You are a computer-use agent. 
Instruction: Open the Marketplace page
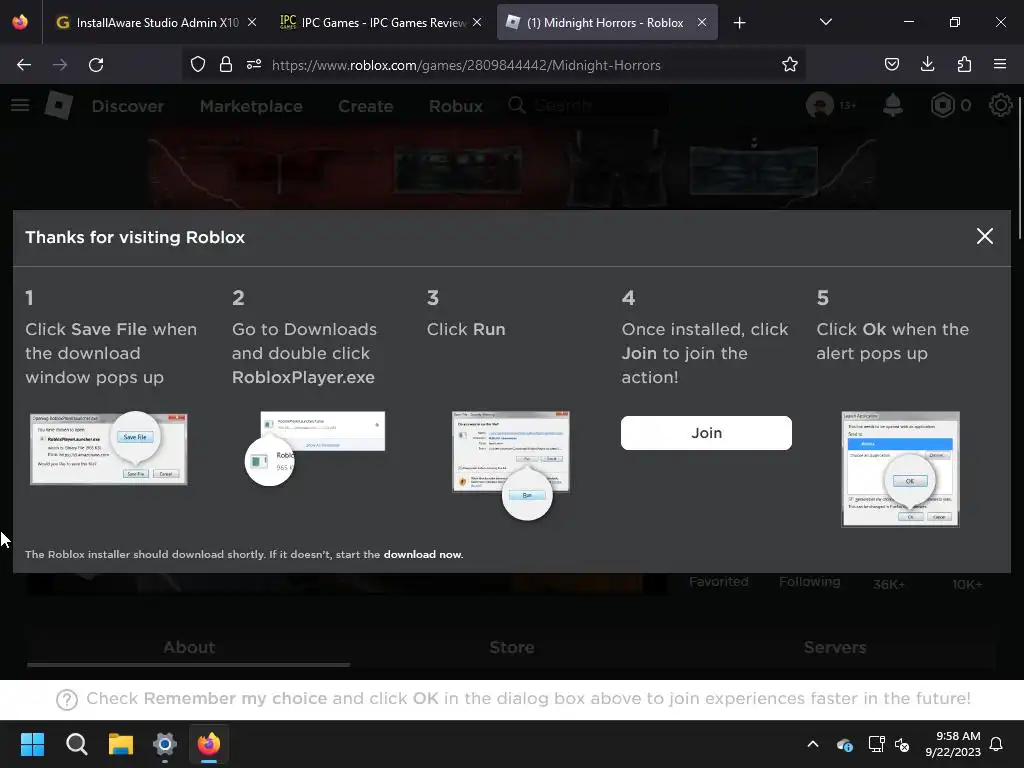point(251,106)
